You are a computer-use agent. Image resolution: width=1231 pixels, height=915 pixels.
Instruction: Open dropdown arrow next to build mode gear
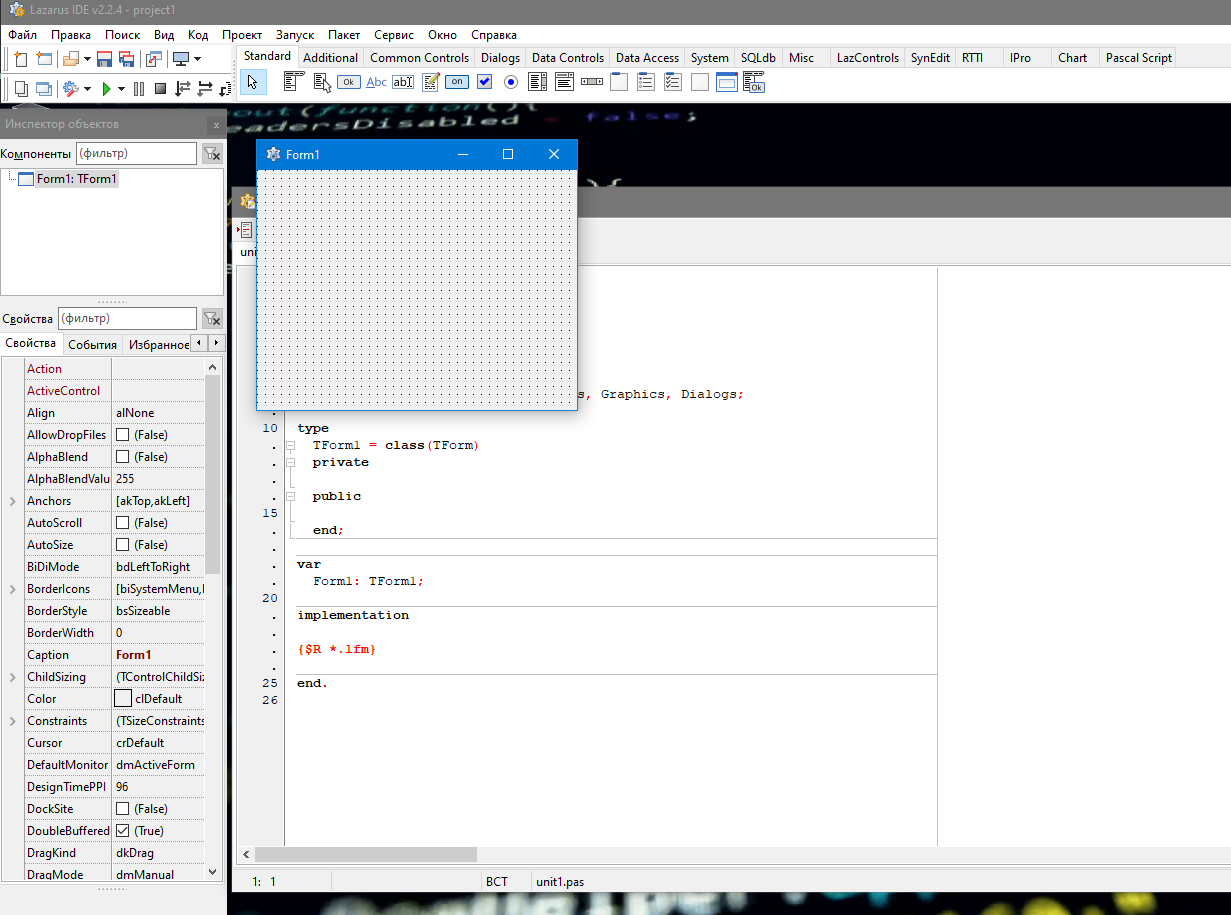[87, 89]
